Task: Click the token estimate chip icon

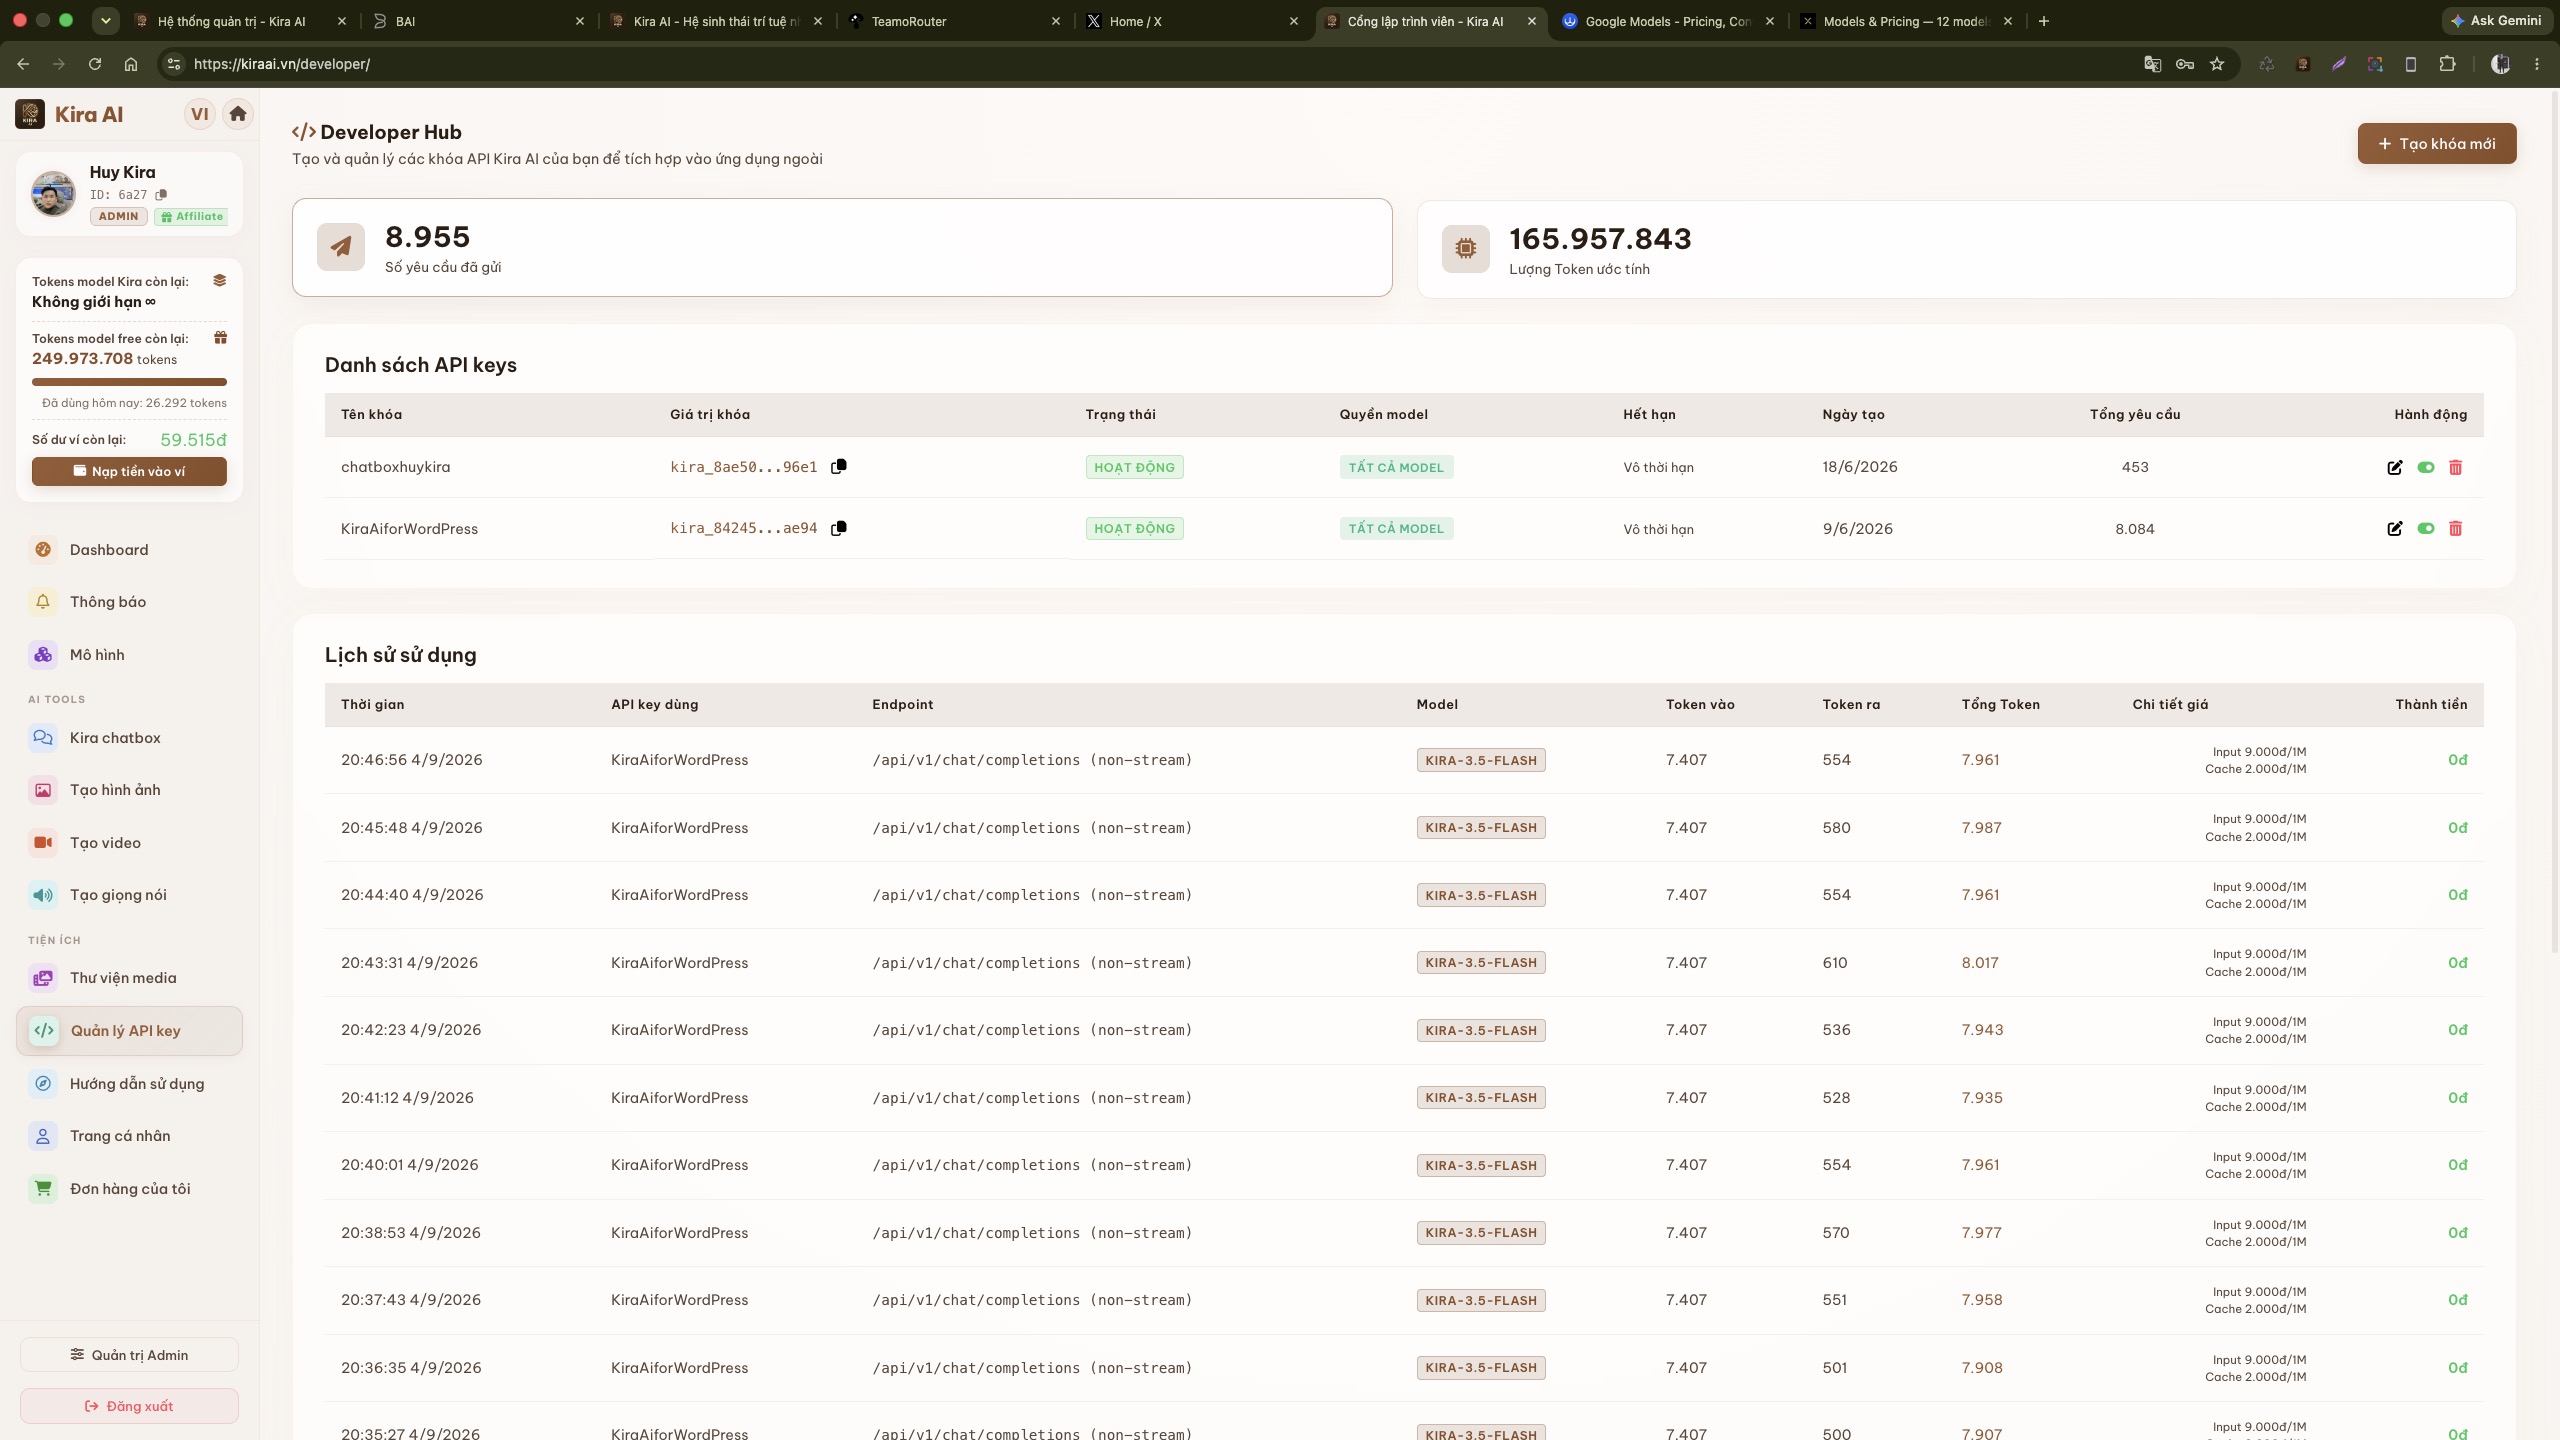Action: click(x=1465, y=249)
